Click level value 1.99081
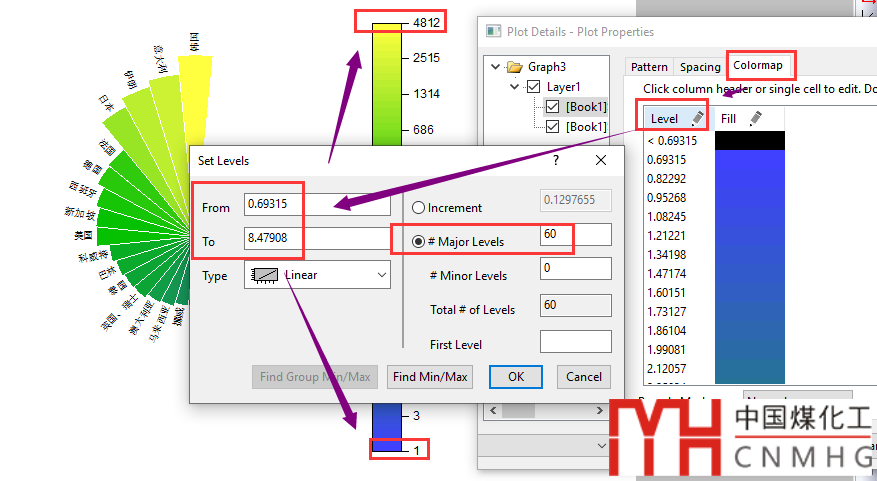Viewport: 877px width, 481px height. (x=666, y=350)
